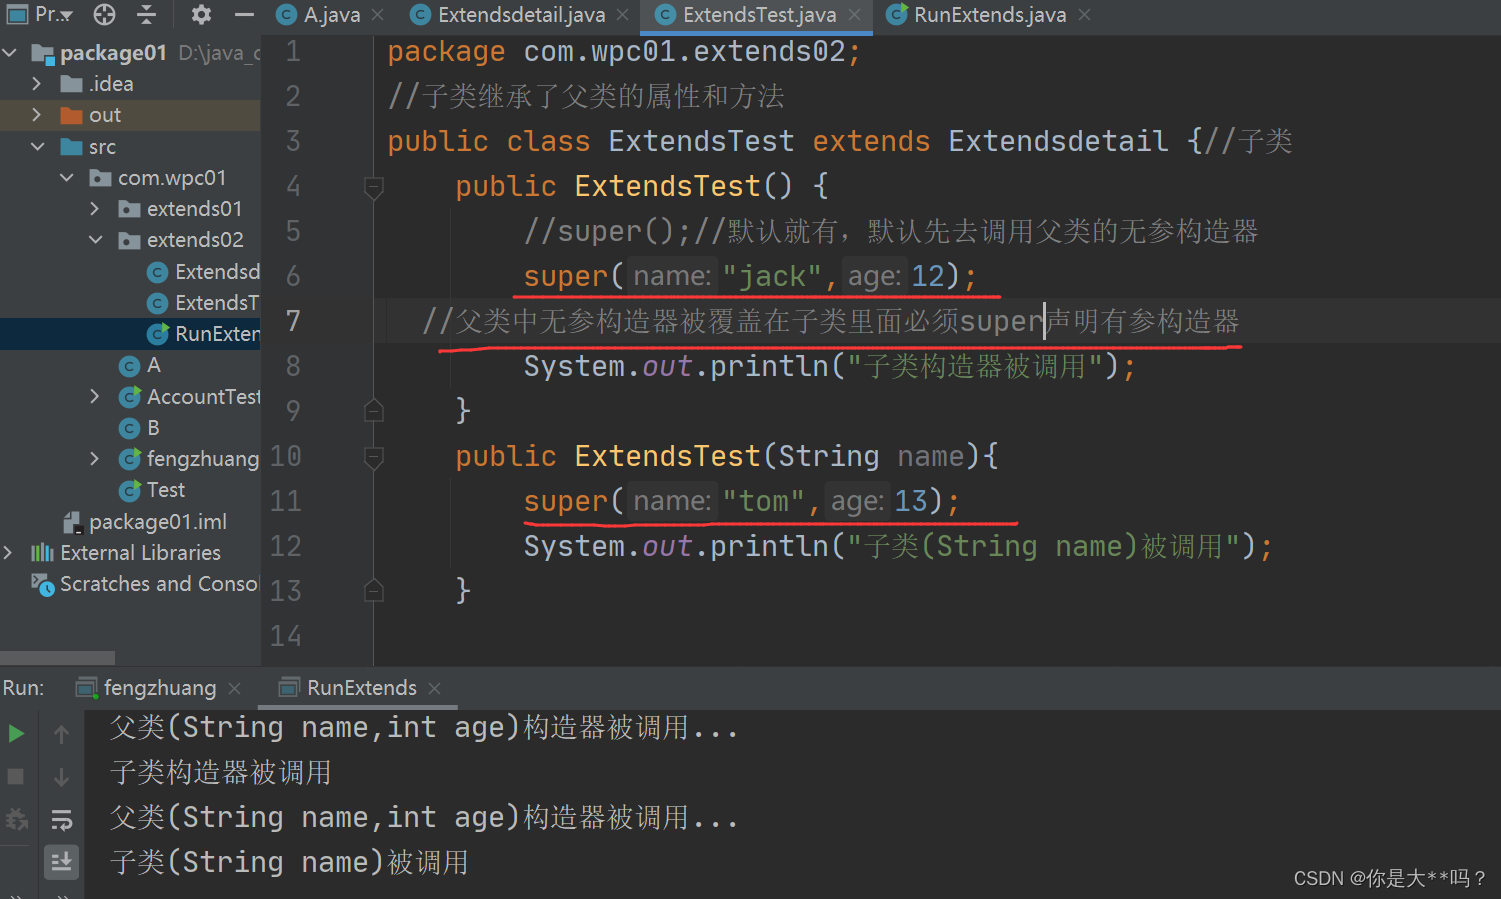Image resolution: width=1501 pixels, height=899 pixels.
Task: Click the down the stack trace arrow
Action: 61,776
